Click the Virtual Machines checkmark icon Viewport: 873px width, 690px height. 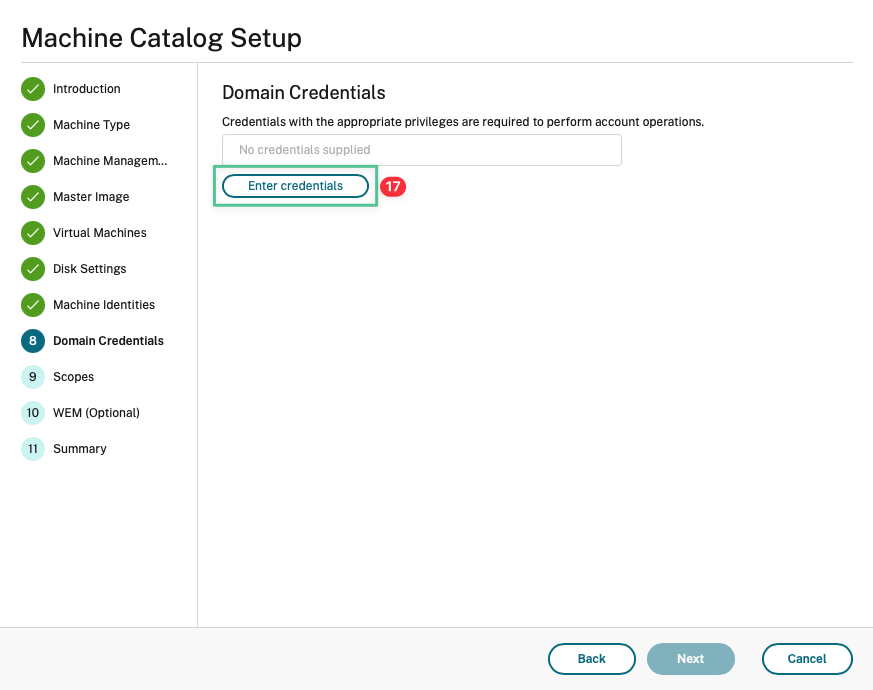coord(33,233)
